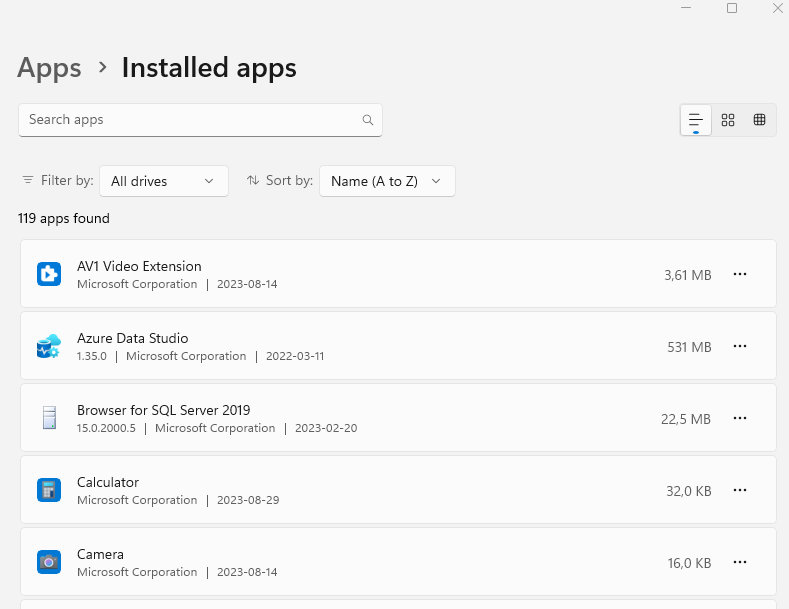Click the 3,61 MB size value
The image size is (789, 609).
click(x=687, y=275)
